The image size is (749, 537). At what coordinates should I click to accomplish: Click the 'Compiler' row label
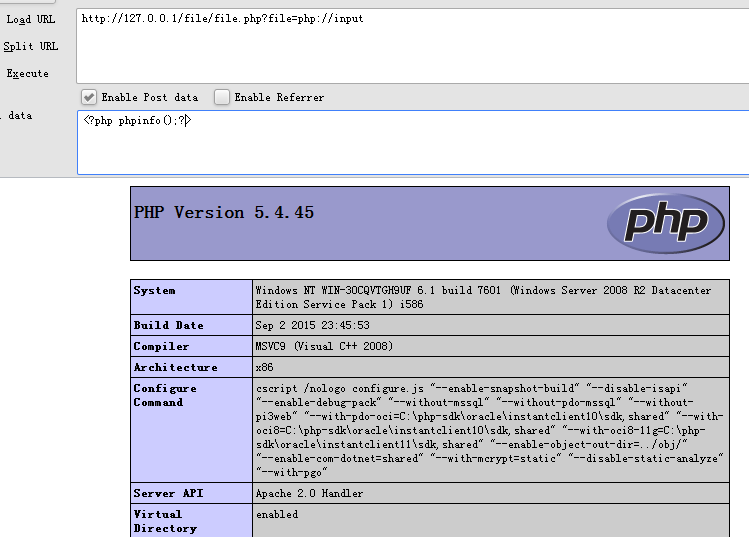(161, 346)
